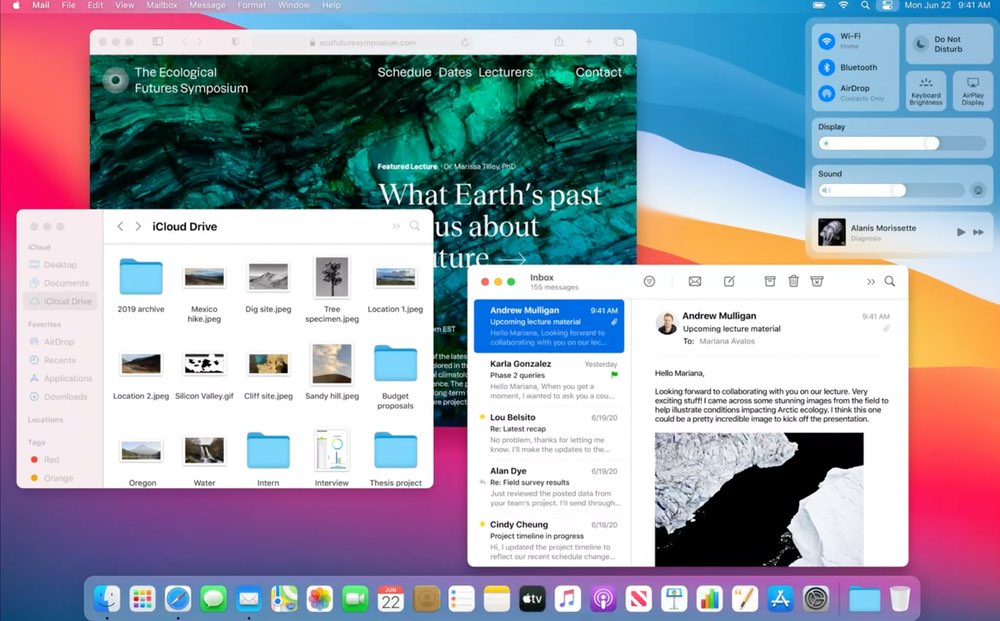
Task: Open AirPlay Display control
Action: (x=973, y=91)
